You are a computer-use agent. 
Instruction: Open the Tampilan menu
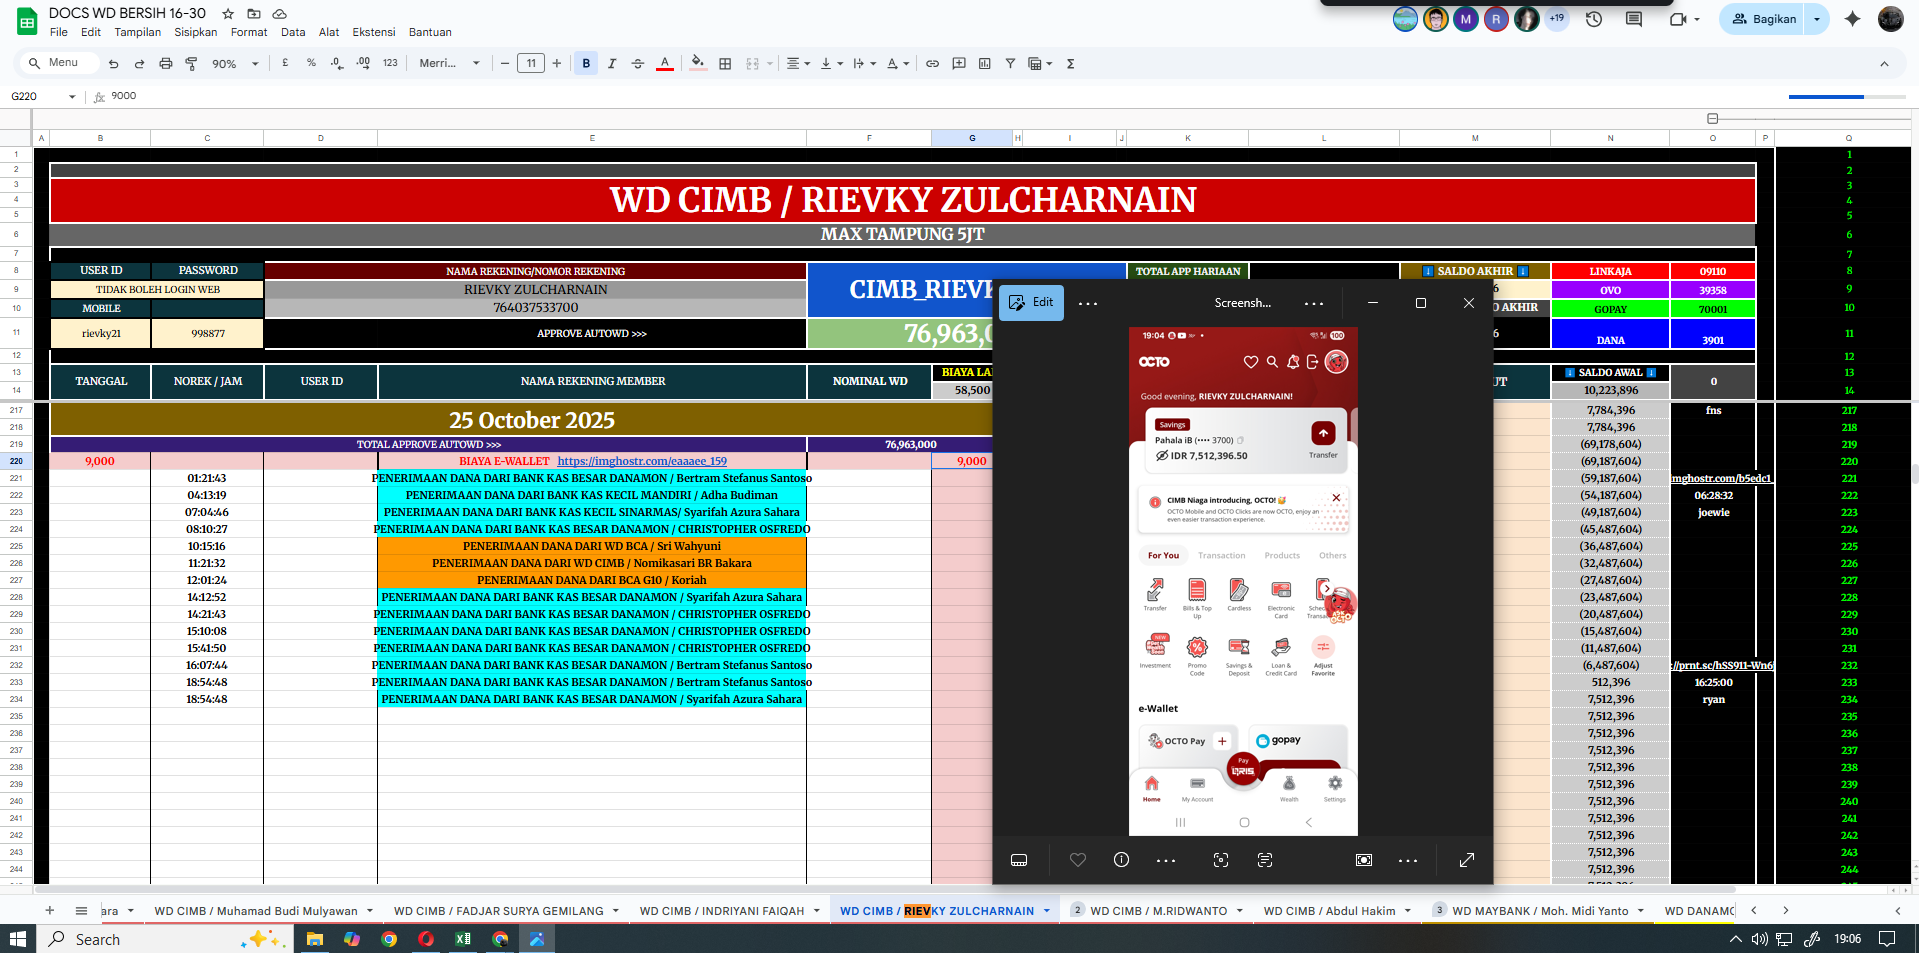pyautogui.click(x=137, y=32)
